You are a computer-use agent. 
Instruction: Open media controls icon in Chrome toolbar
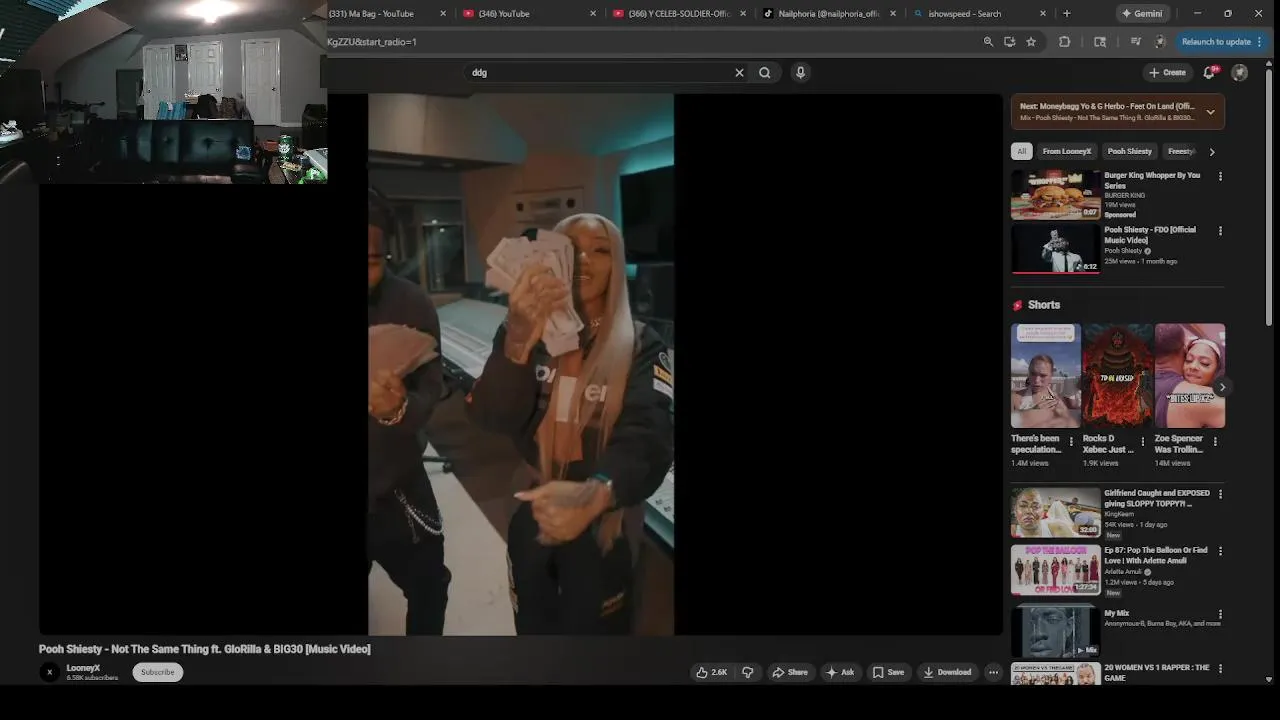[x=1135, y=42]
